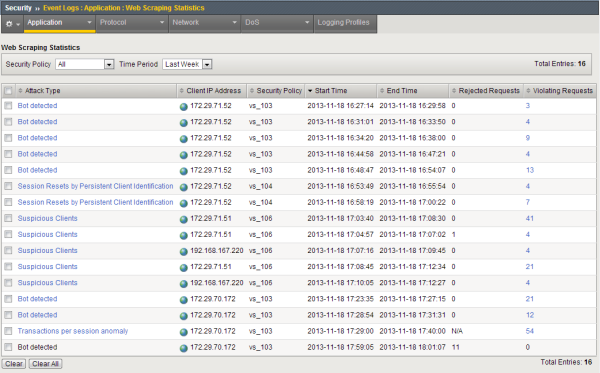Open the violating requests count 12 link

[x=530, y=315]
